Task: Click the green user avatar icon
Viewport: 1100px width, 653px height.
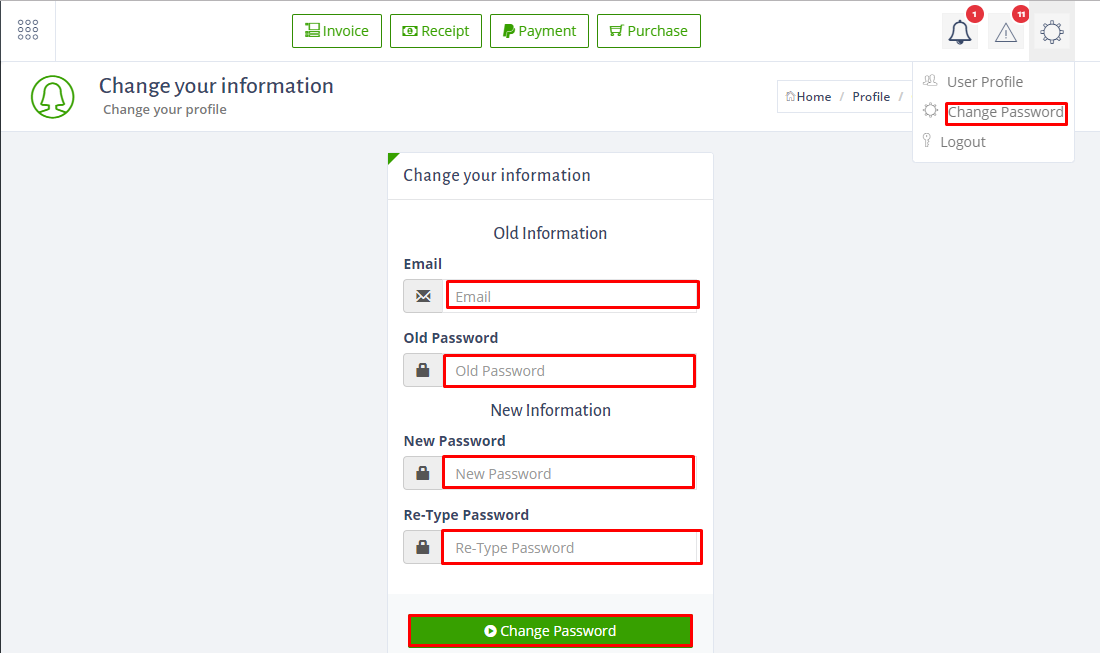Action: pos(53,97)
